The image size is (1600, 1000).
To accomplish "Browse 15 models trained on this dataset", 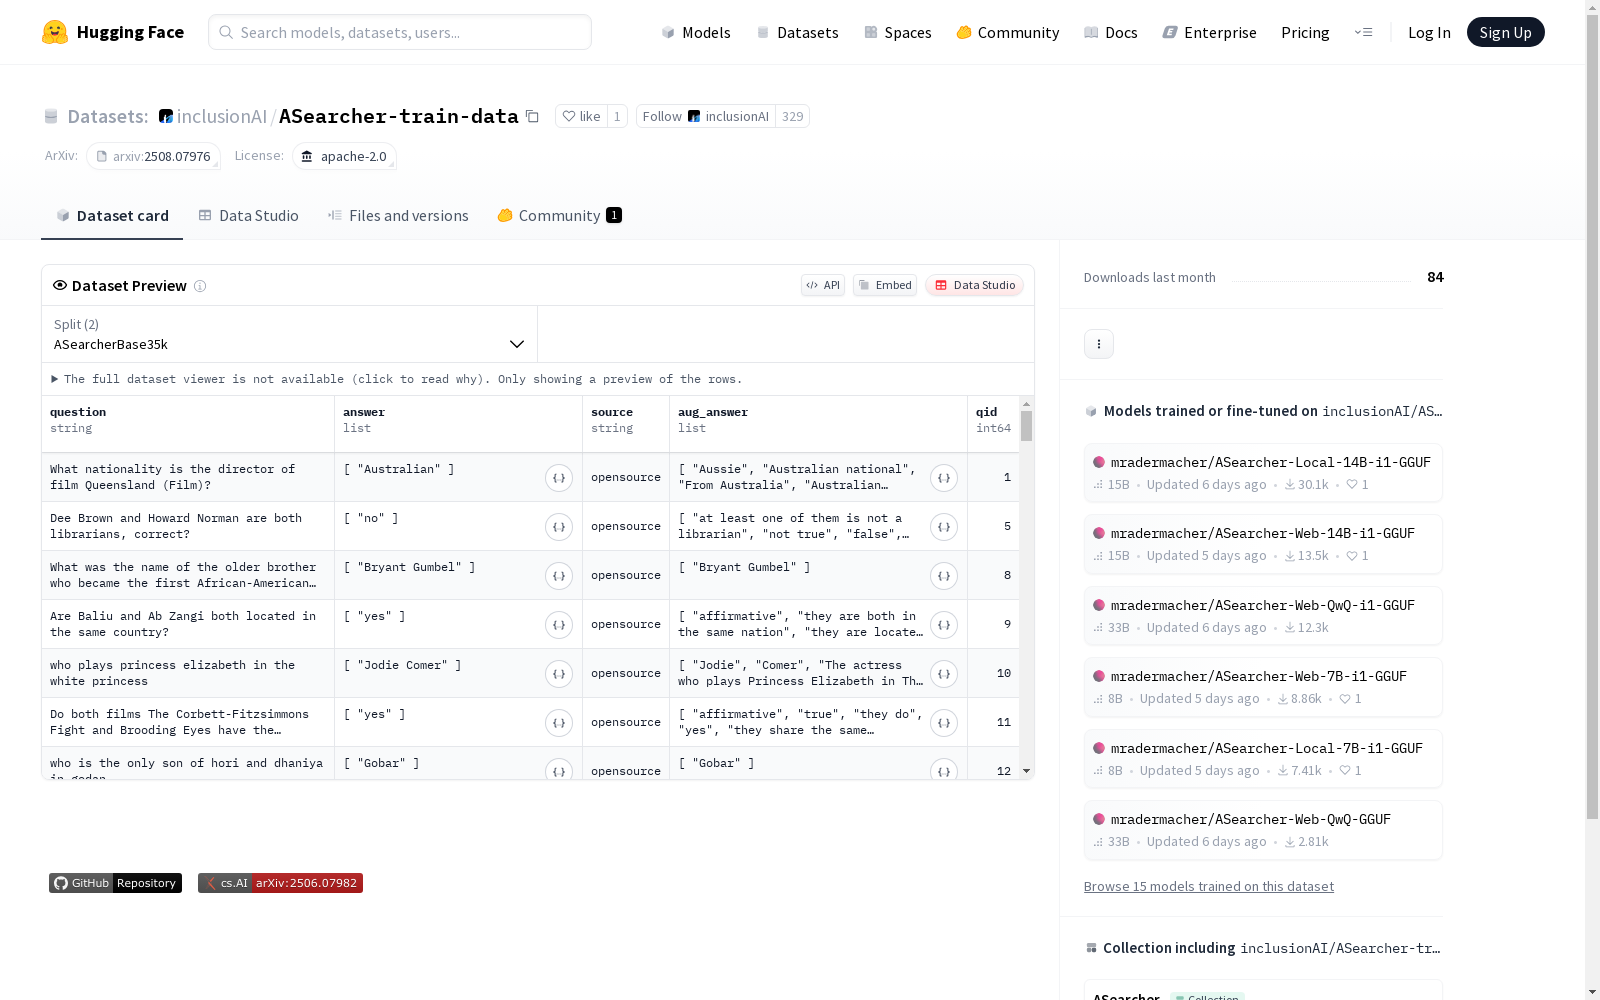I will click(x=1209, y=887).
